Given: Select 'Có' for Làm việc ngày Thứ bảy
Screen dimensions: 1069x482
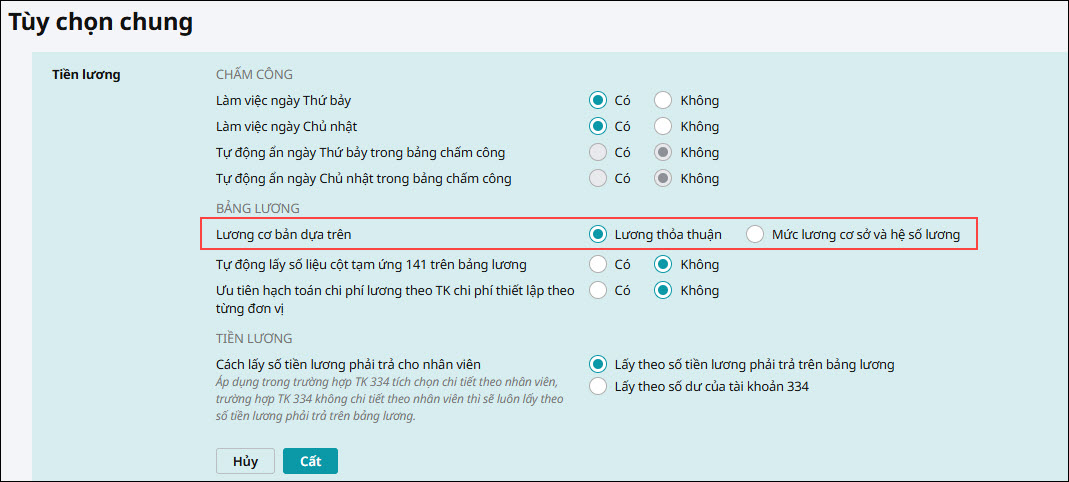Looking at the screenshot, I should [598, 100].
